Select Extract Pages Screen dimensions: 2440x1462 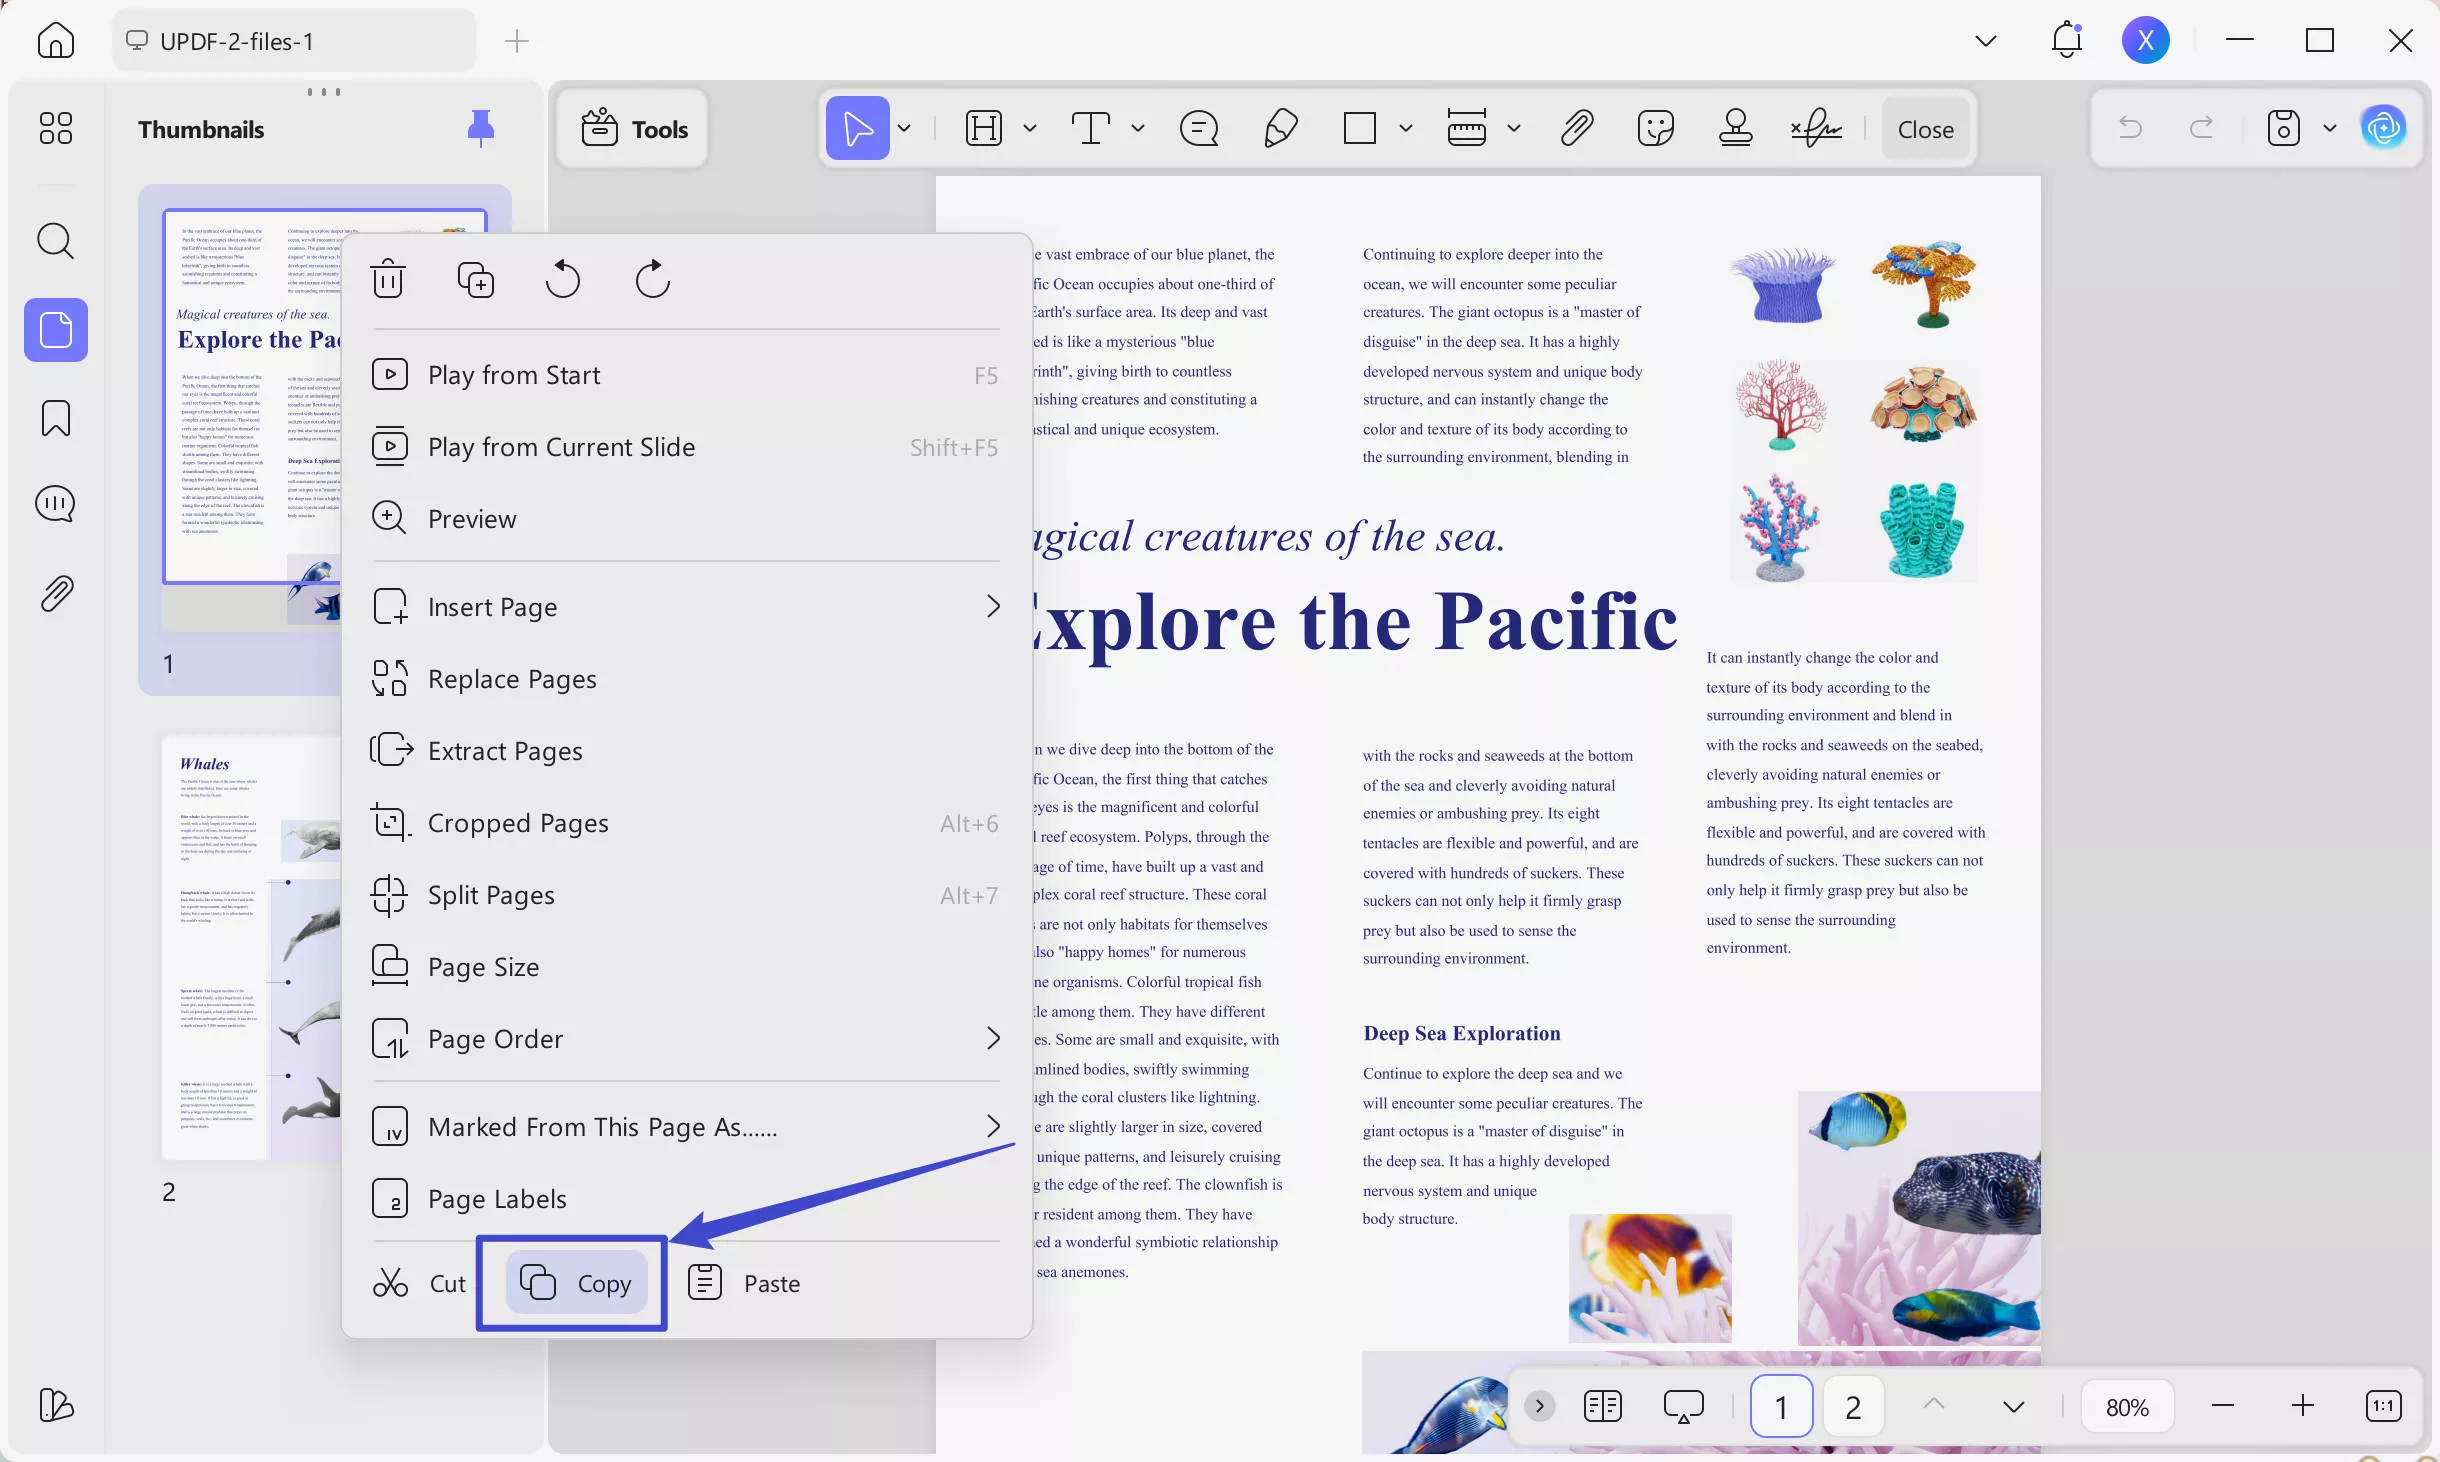pos(686,750)
